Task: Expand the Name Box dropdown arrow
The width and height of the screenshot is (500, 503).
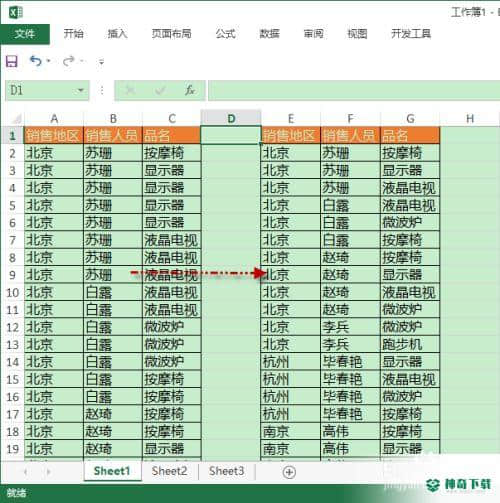Action: (80, 90)
